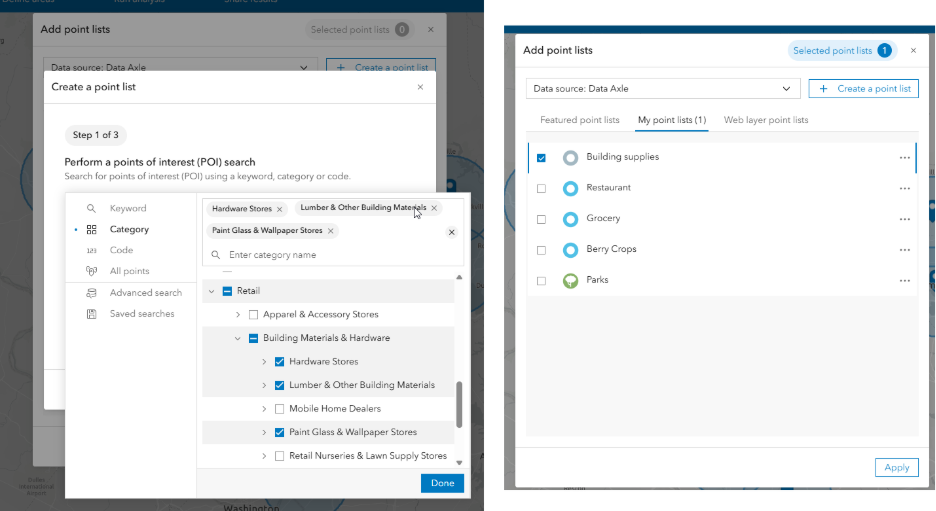Check Apparel & Accessory Stores
The image size is (936, 511).
pyautogui.click(x=253, y=315)
